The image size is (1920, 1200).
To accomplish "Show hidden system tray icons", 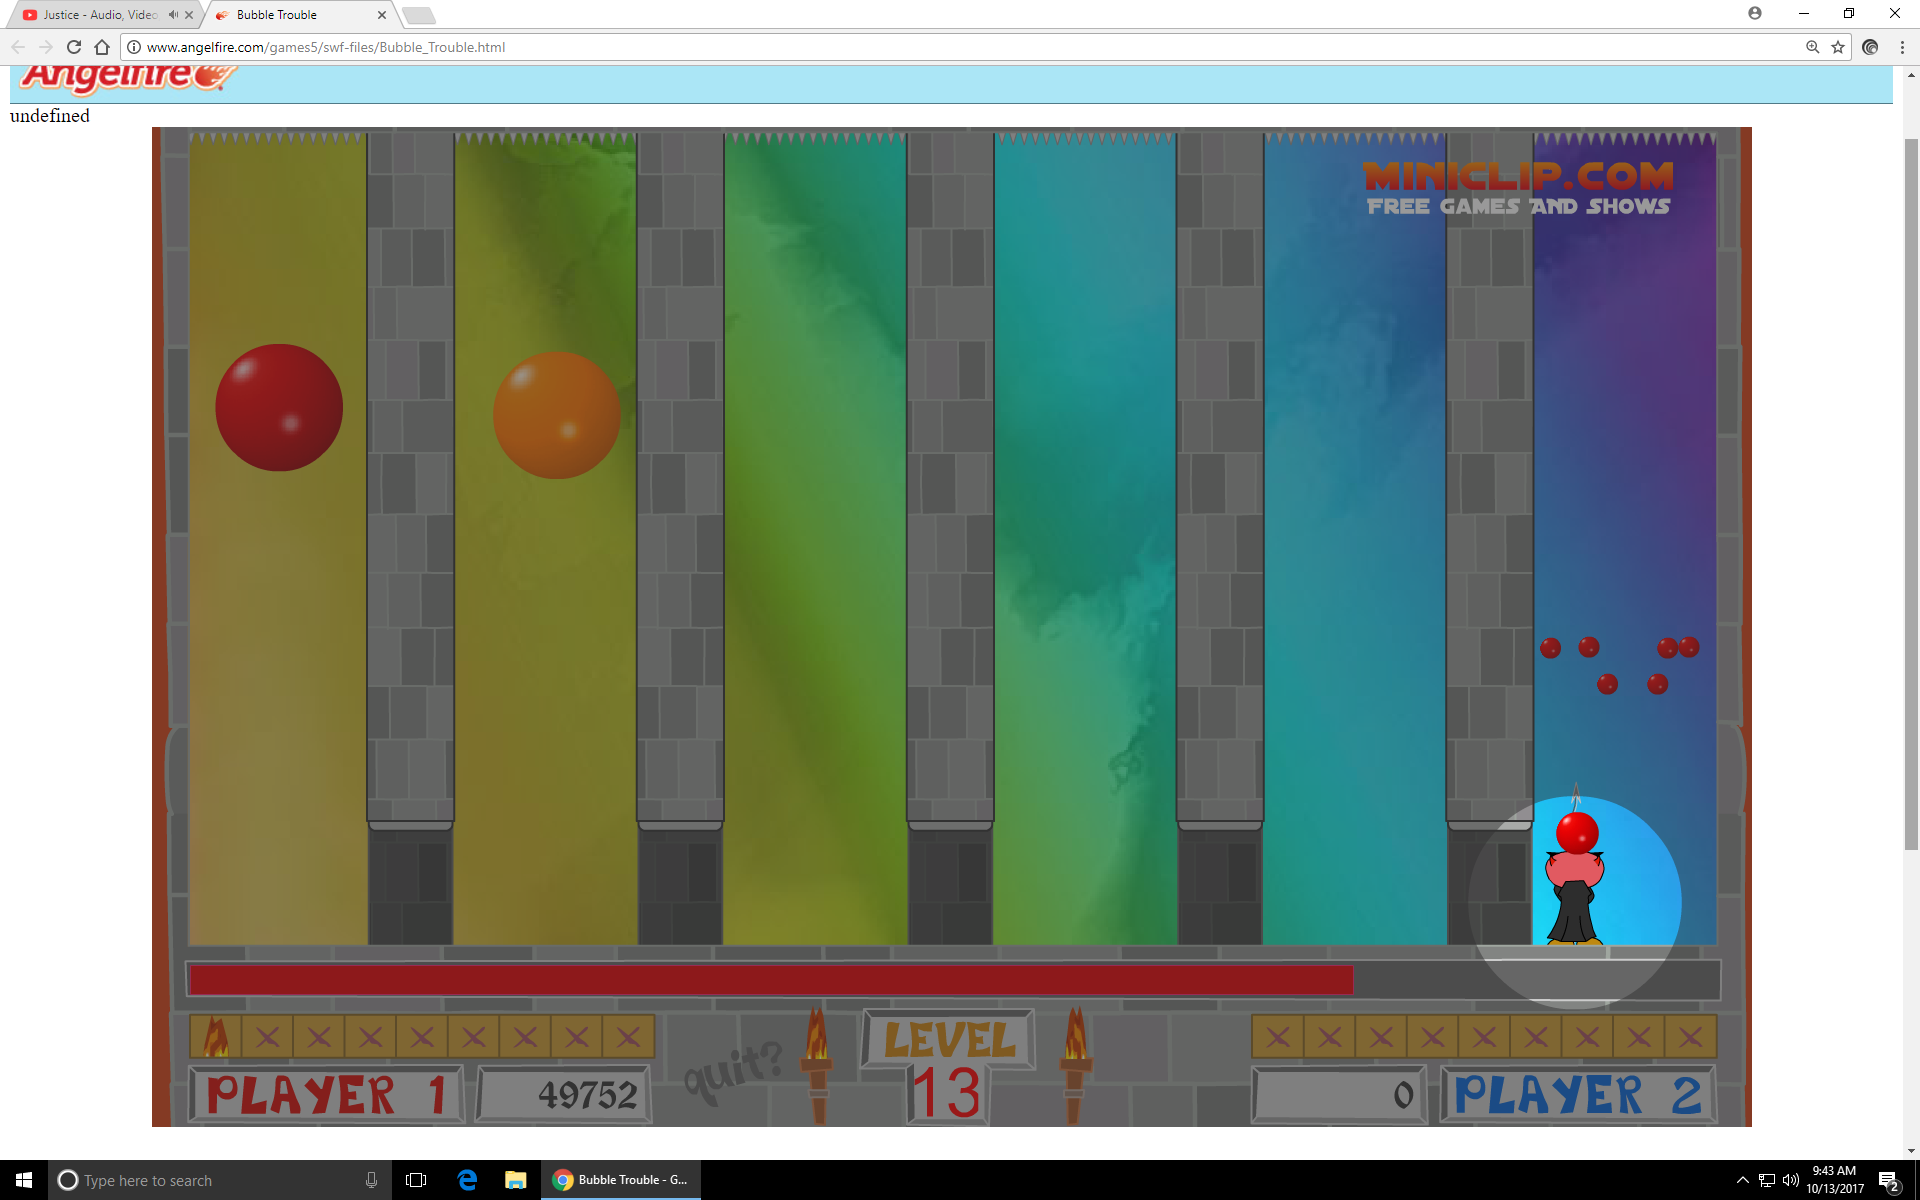I will click(1742, 1180).
